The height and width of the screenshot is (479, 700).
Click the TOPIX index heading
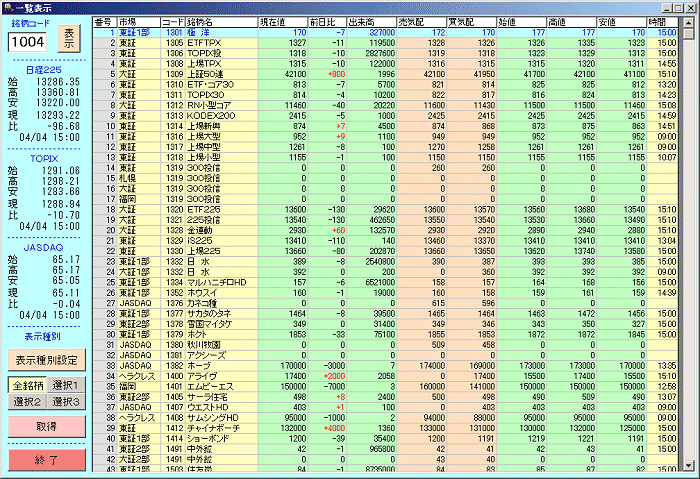coord(44,158)
